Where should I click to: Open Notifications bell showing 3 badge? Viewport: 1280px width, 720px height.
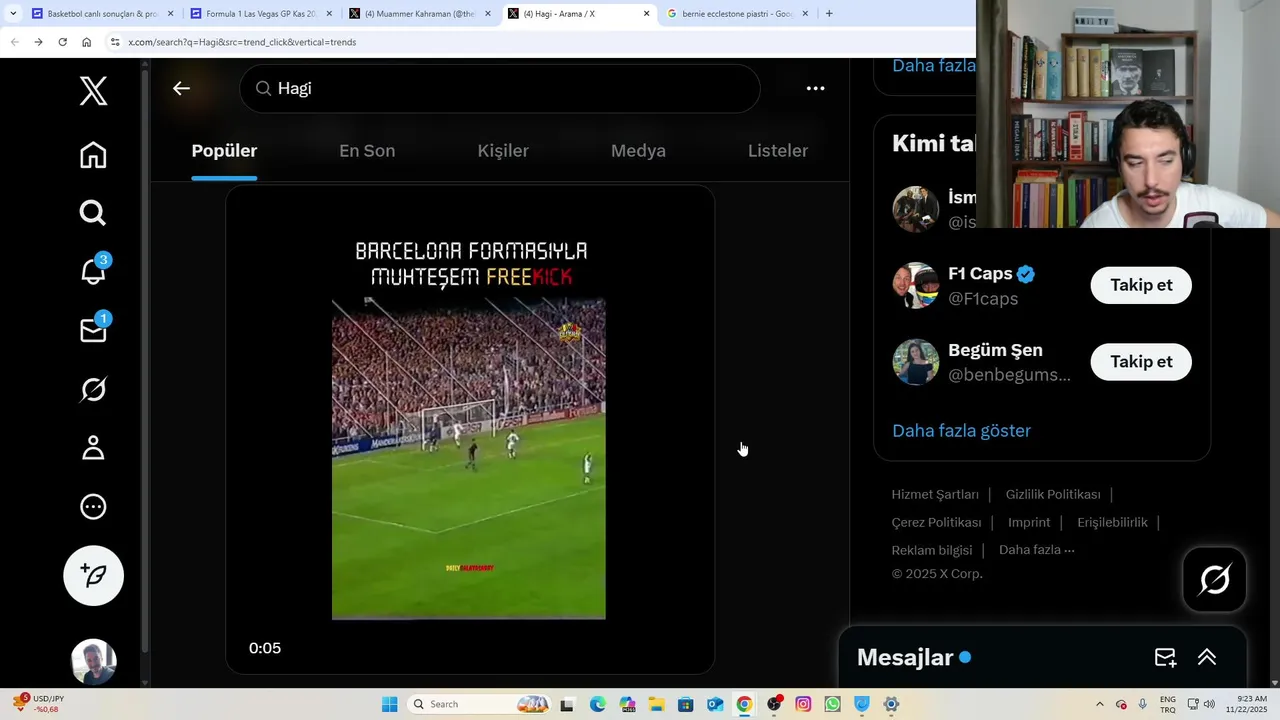[94, 271]
